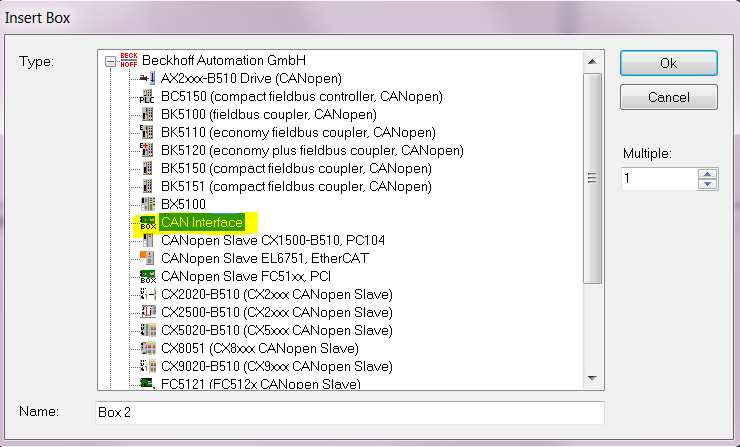Click the FC51xx PCI slave icon
Image resolution: width=740 pixels, height=447 pixels.
pos(148,276)
